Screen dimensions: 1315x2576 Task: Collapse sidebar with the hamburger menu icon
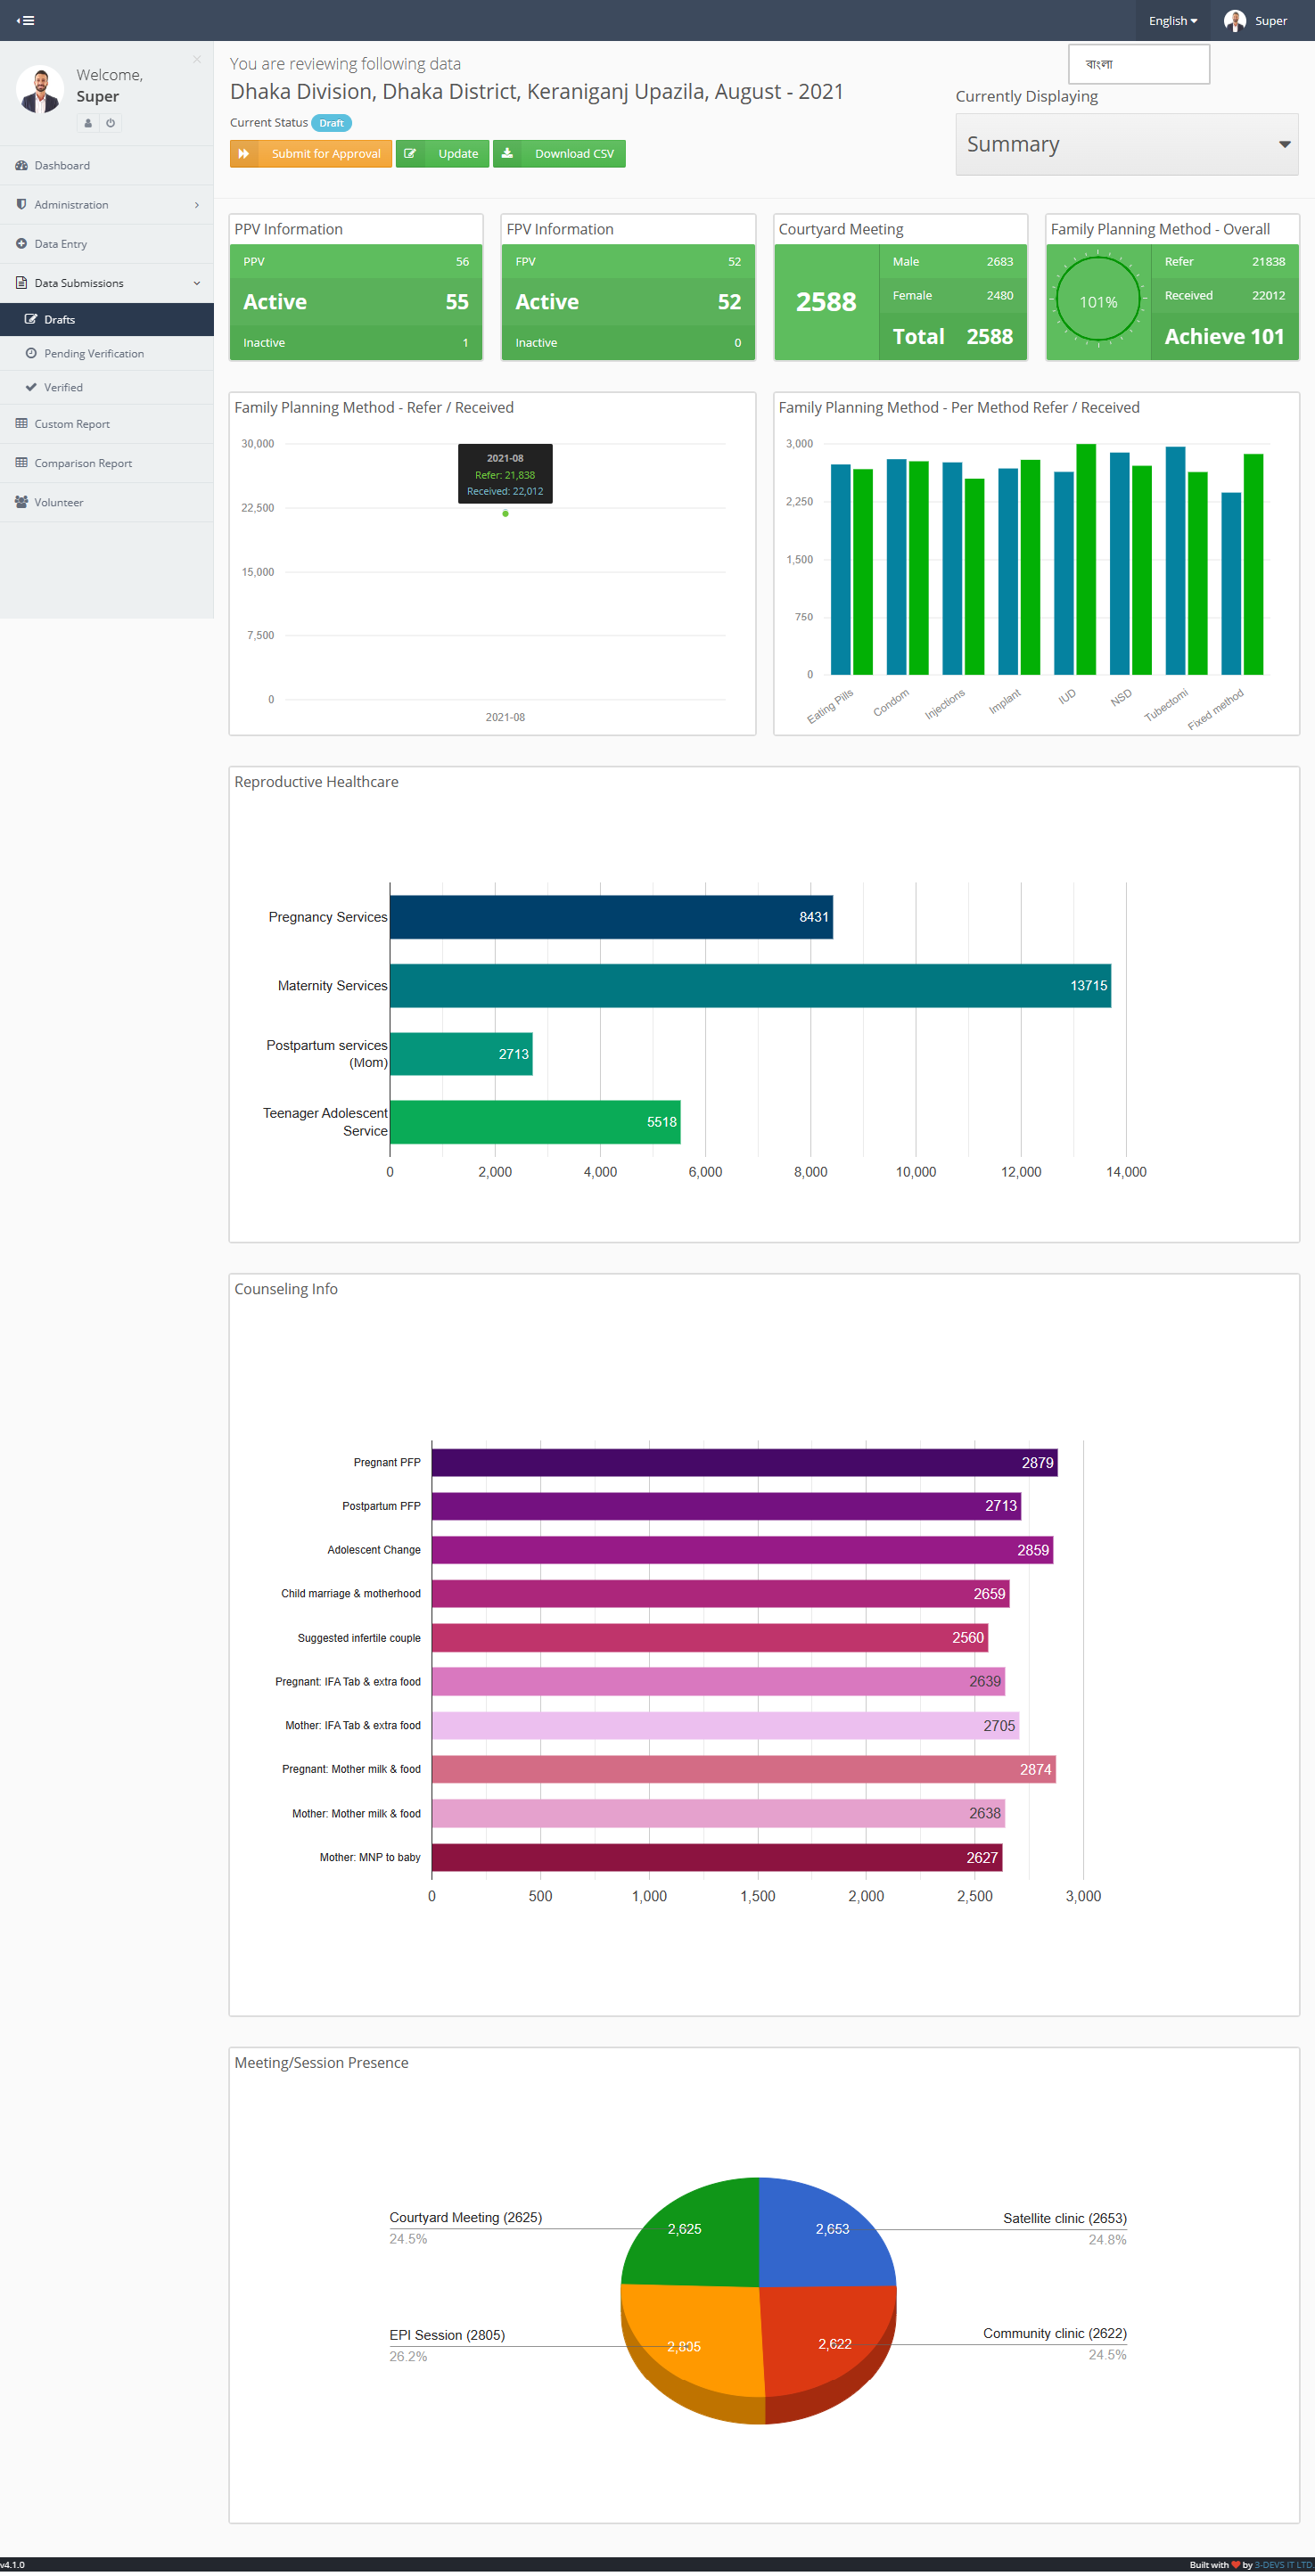(x=26, y=20)
